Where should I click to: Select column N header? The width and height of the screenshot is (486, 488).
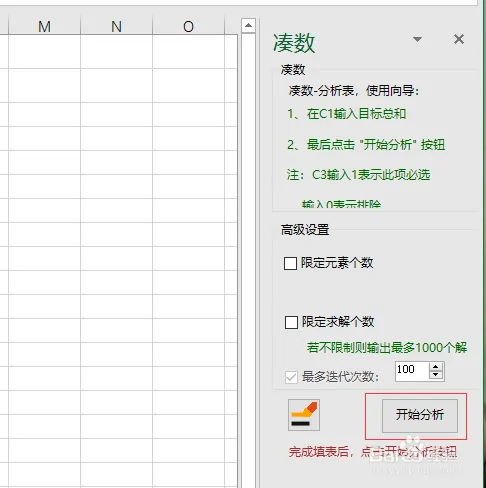[x=116, y=26]
